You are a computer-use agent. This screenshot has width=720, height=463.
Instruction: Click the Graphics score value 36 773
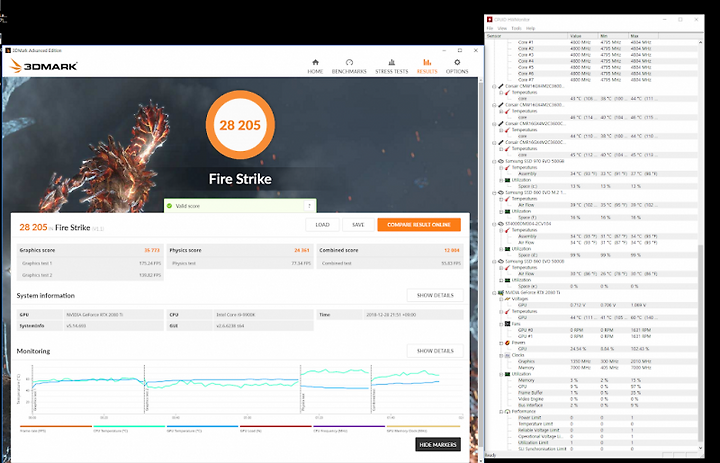tap(152, 250)
